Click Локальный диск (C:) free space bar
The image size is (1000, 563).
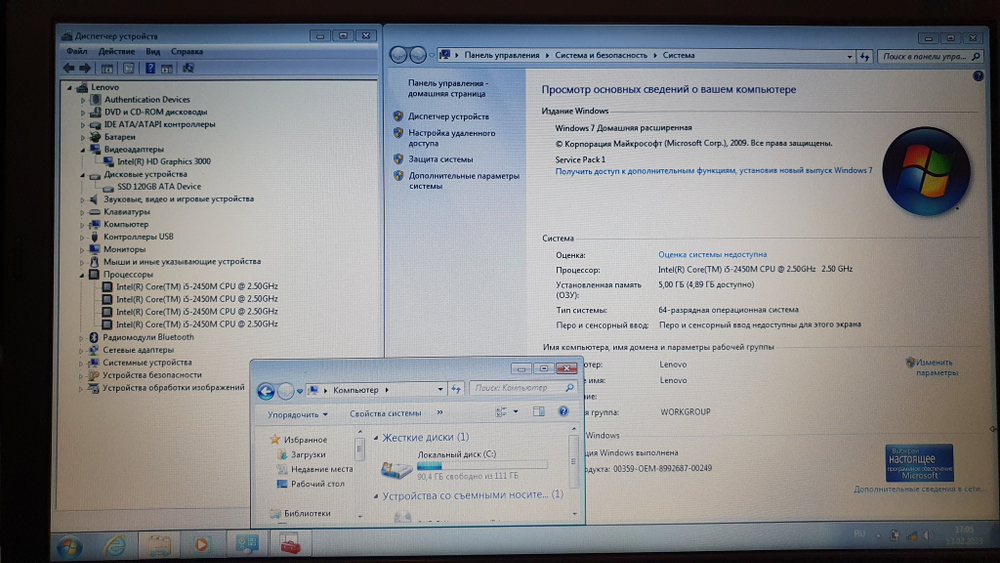point(482,465)
